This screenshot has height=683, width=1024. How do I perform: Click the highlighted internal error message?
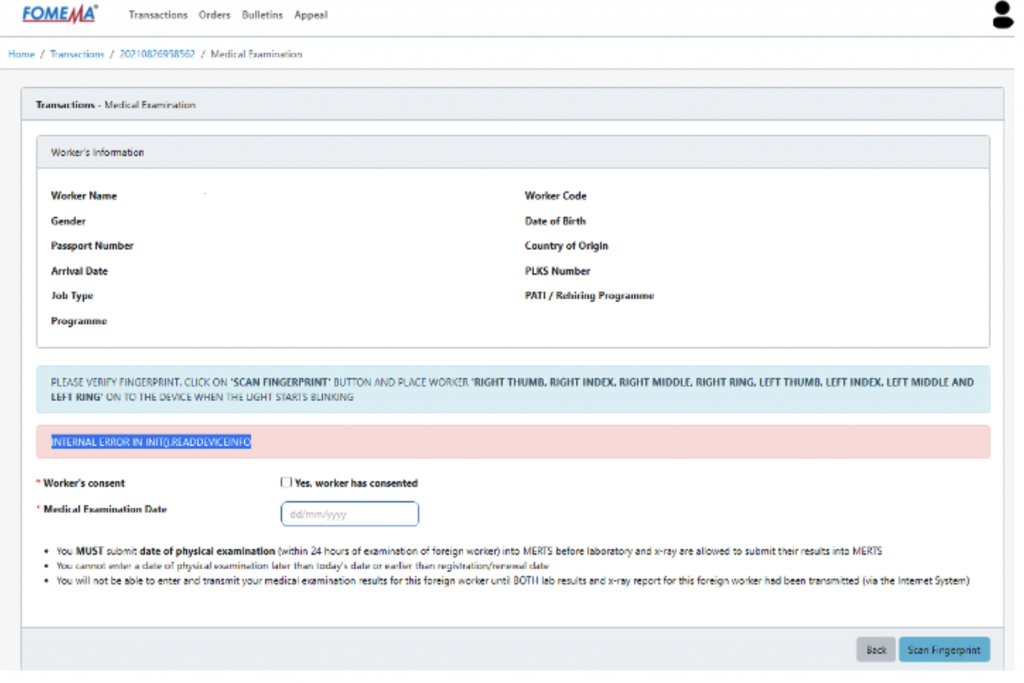coord(151,441)
